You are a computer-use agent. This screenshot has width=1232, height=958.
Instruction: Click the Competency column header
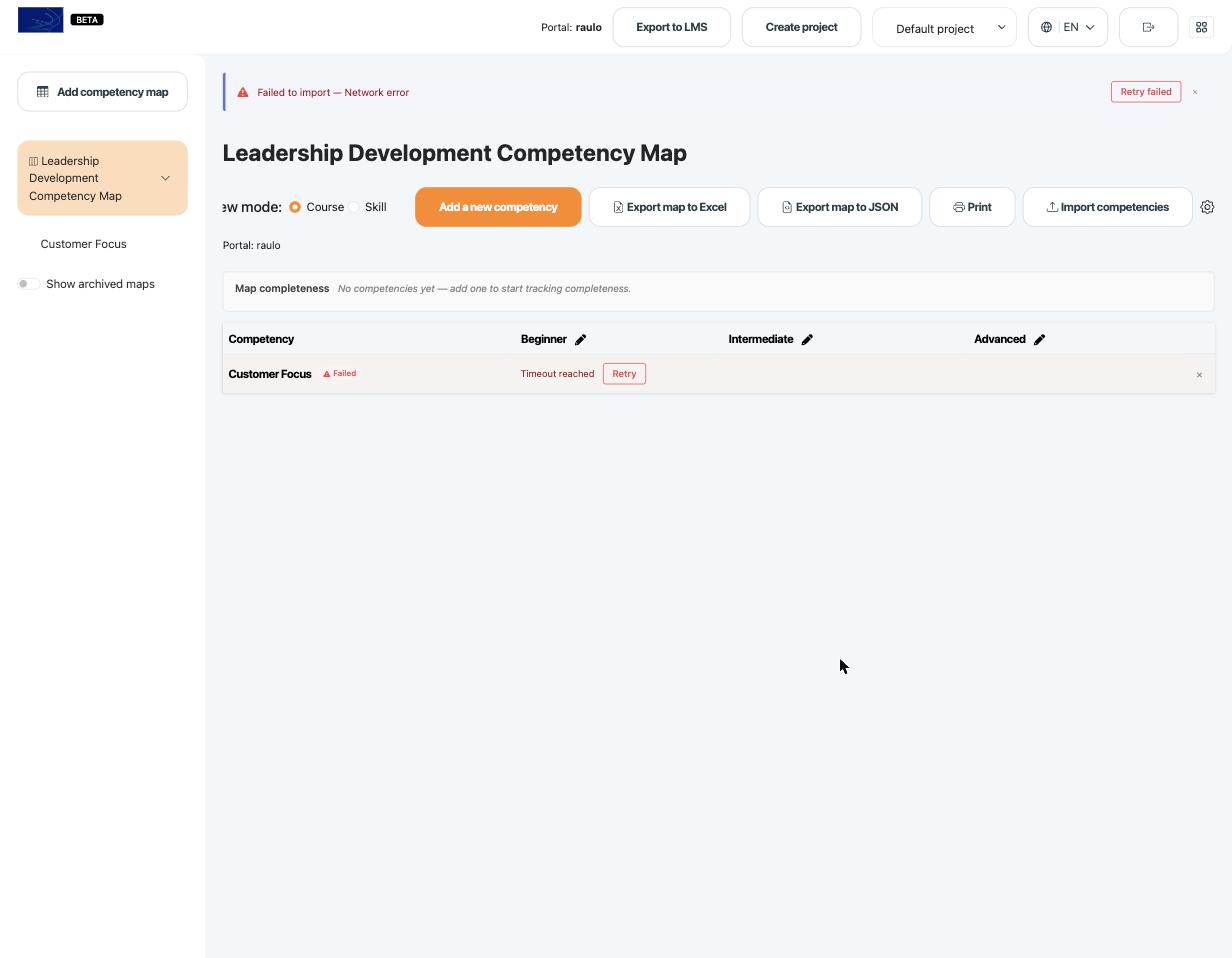tap(261, 339)
